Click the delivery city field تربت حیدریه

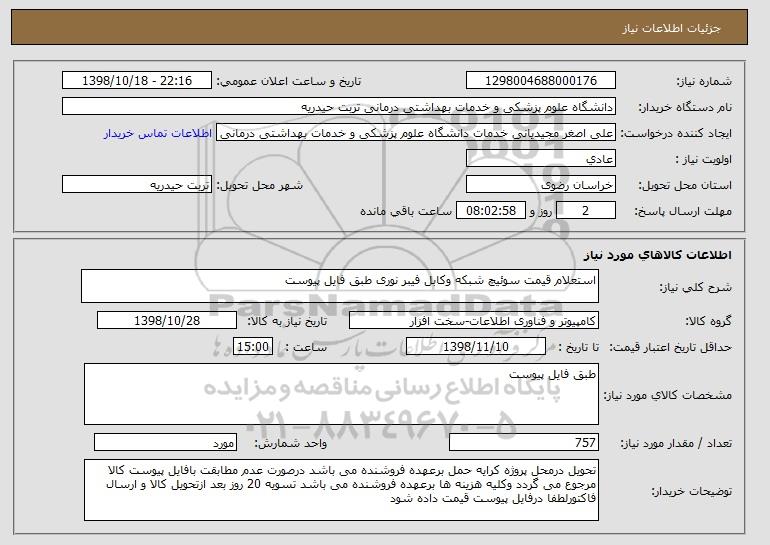[x=137, y=185]
